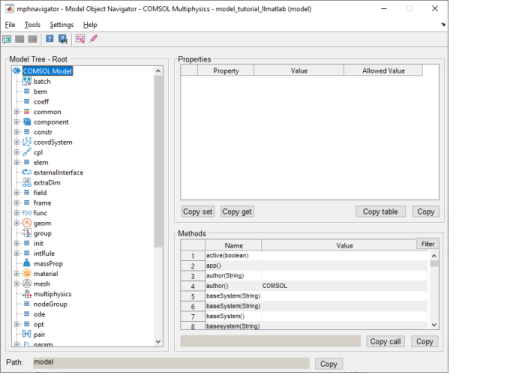510x378 pixels.
Task: Select the cpl coupling node icon
Action: (x=27, y=152)
